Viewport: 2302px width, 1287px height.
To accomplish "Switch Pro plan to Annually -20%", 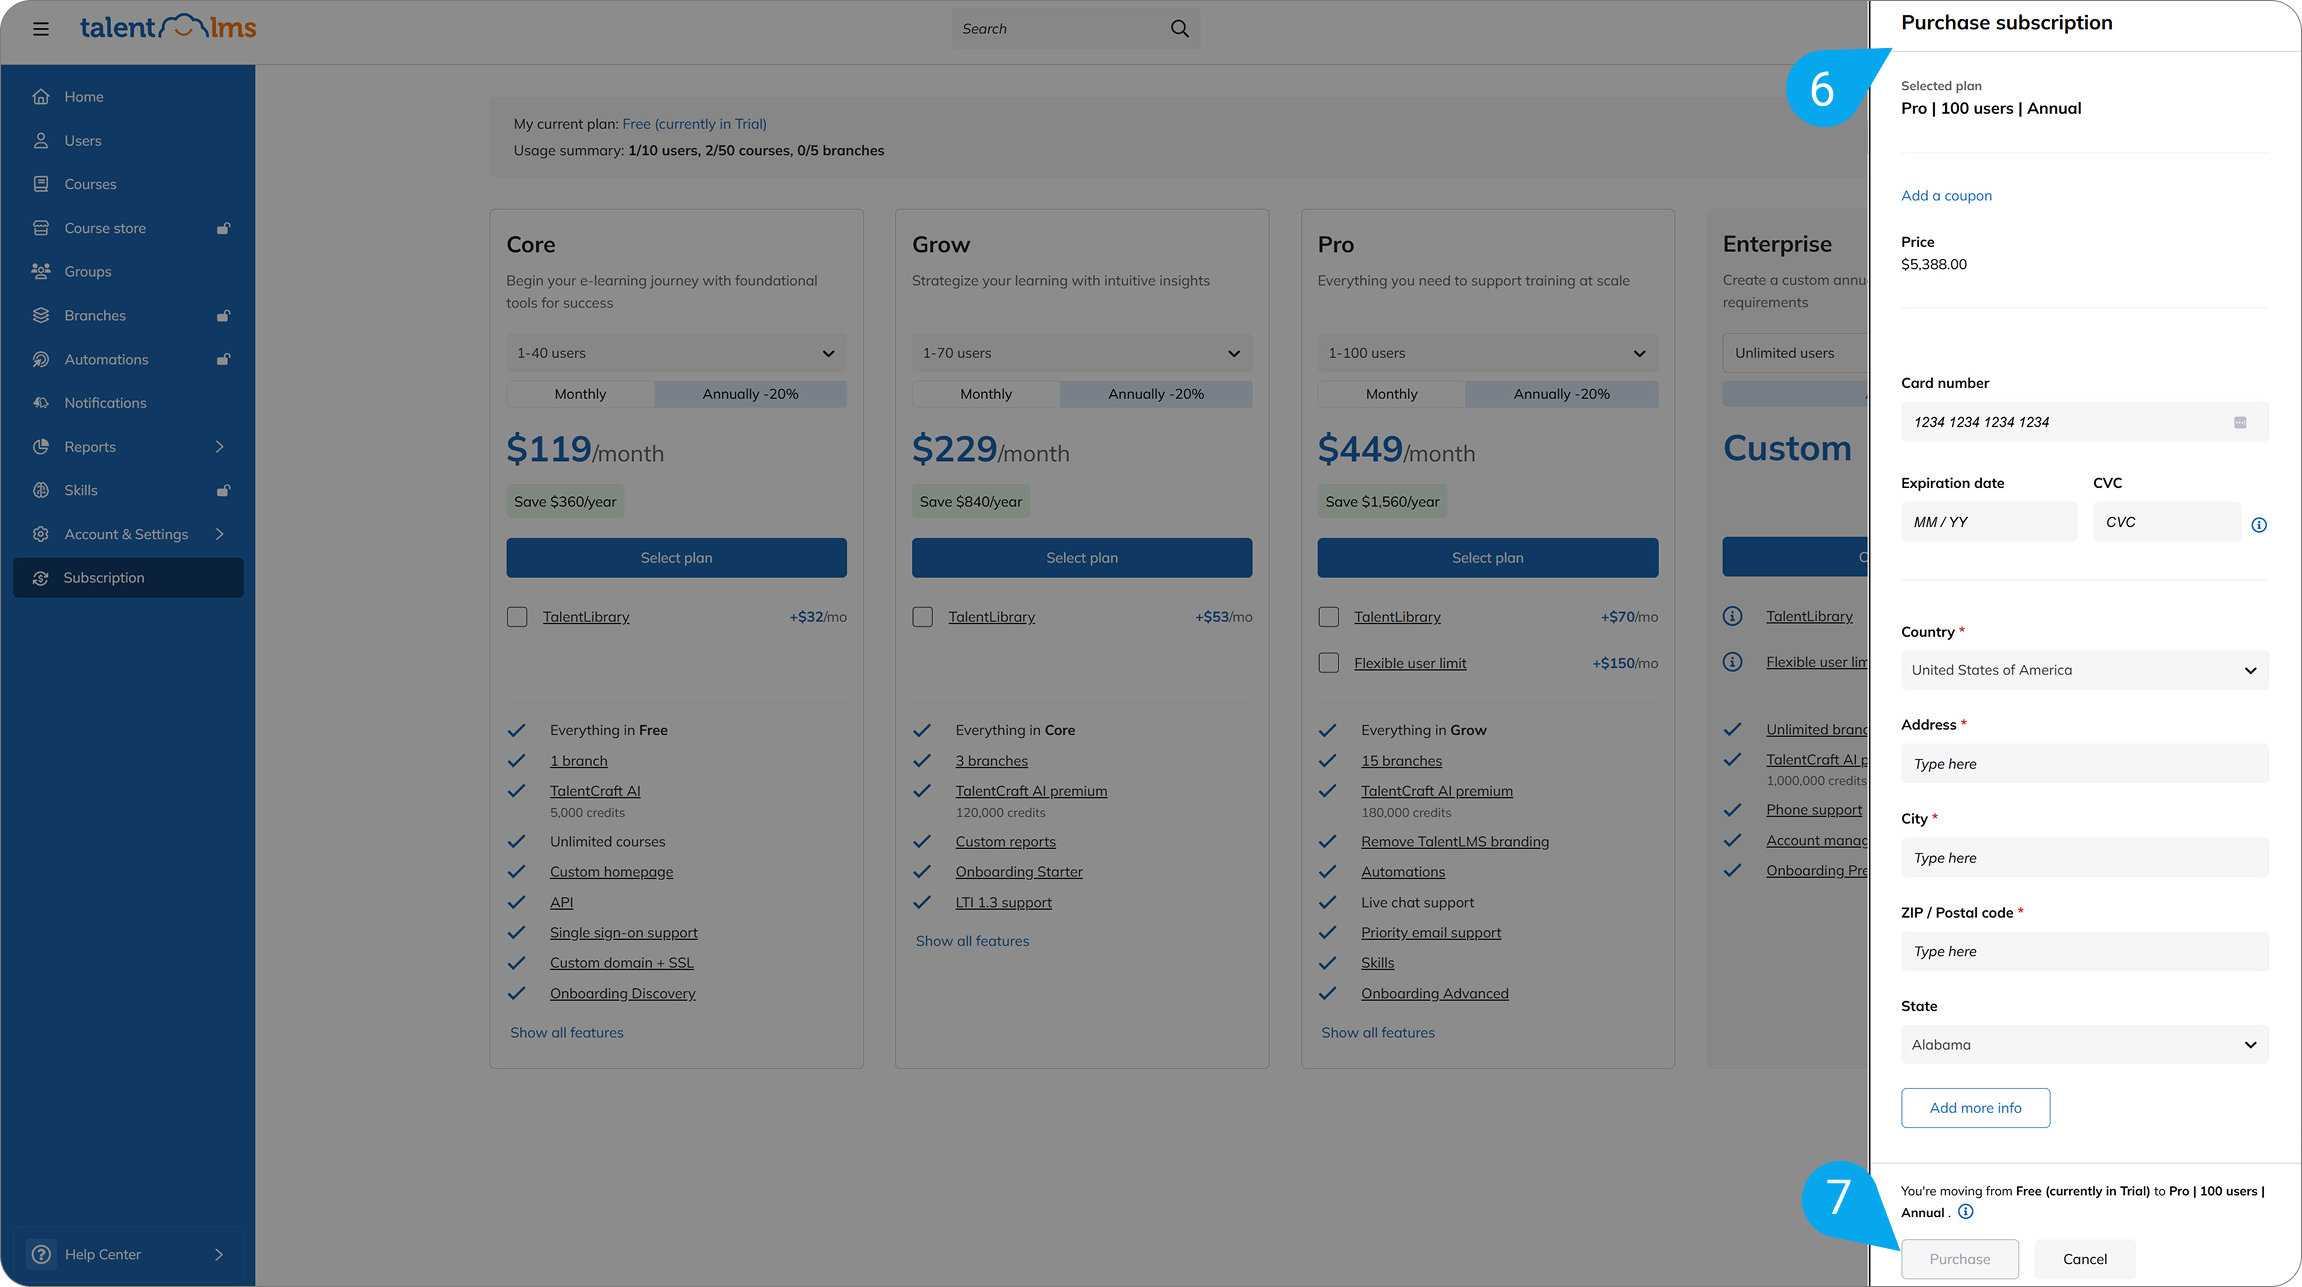I will point(1562,394).
